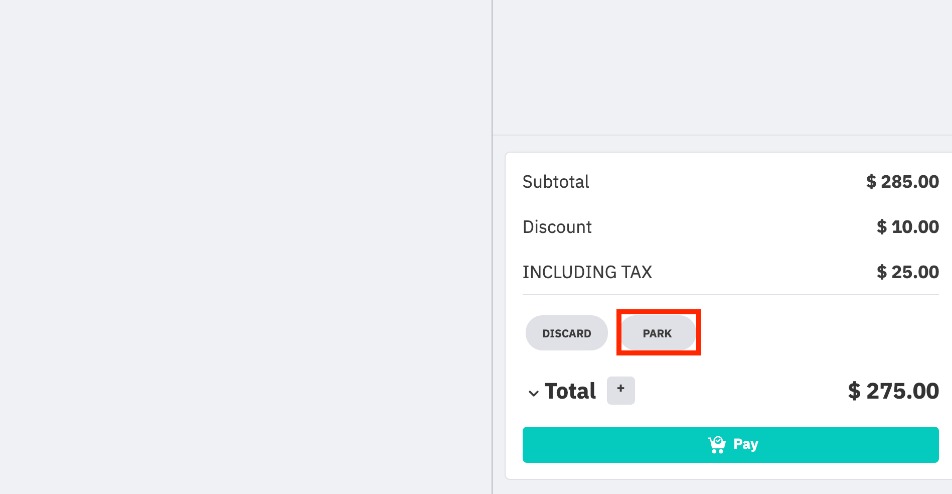Click the empty left product panel
Viewport: 952px width, 494px height.
(x=245, y=247)
